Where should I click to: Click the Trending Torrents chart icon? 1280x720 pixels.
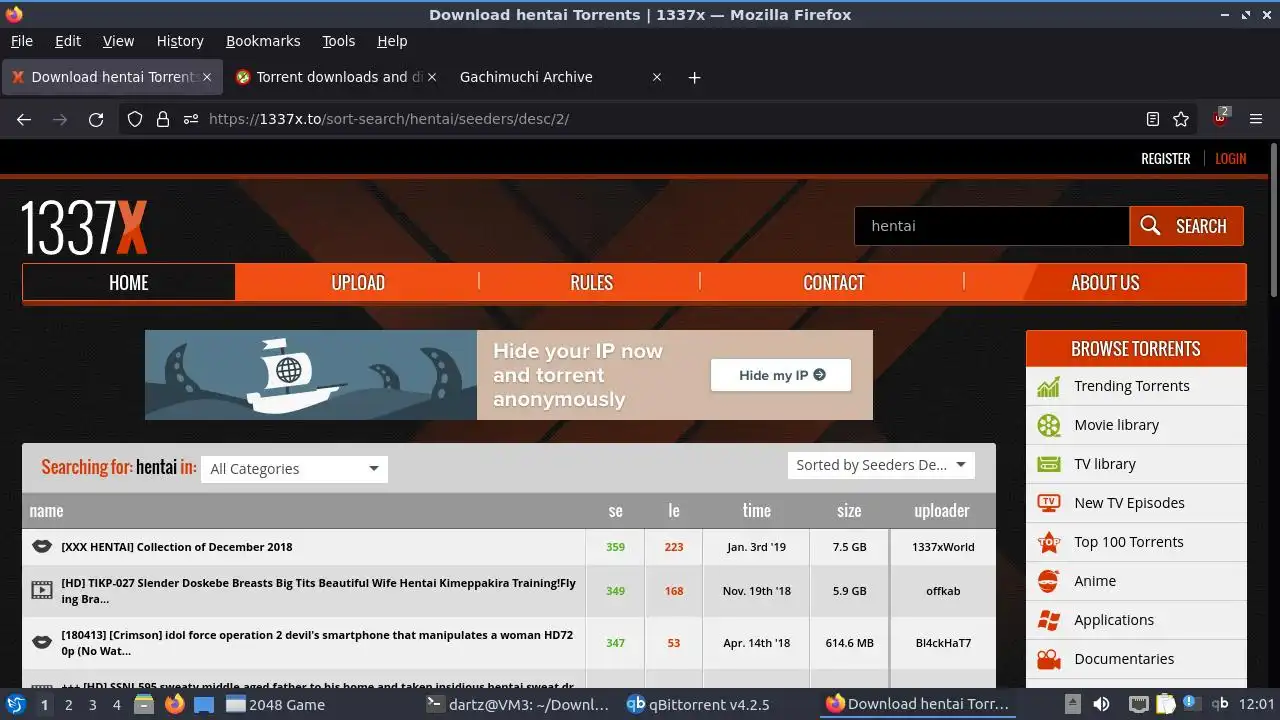[x=1048, y=386]
